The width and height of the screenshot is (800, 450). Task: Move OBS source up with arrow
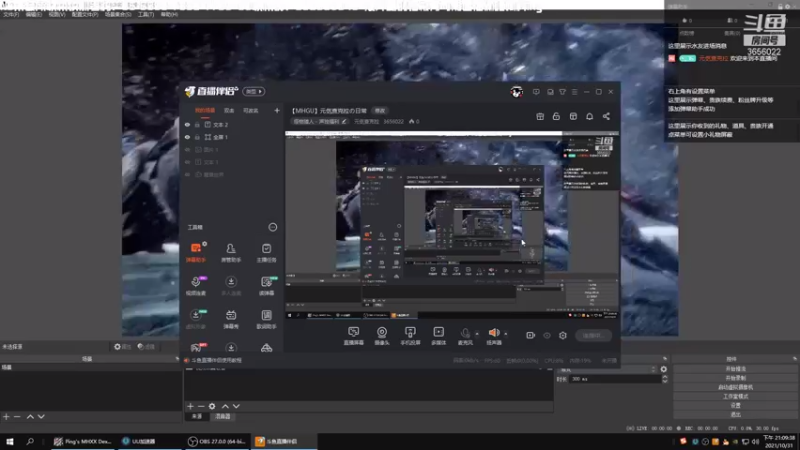(225, 407)
